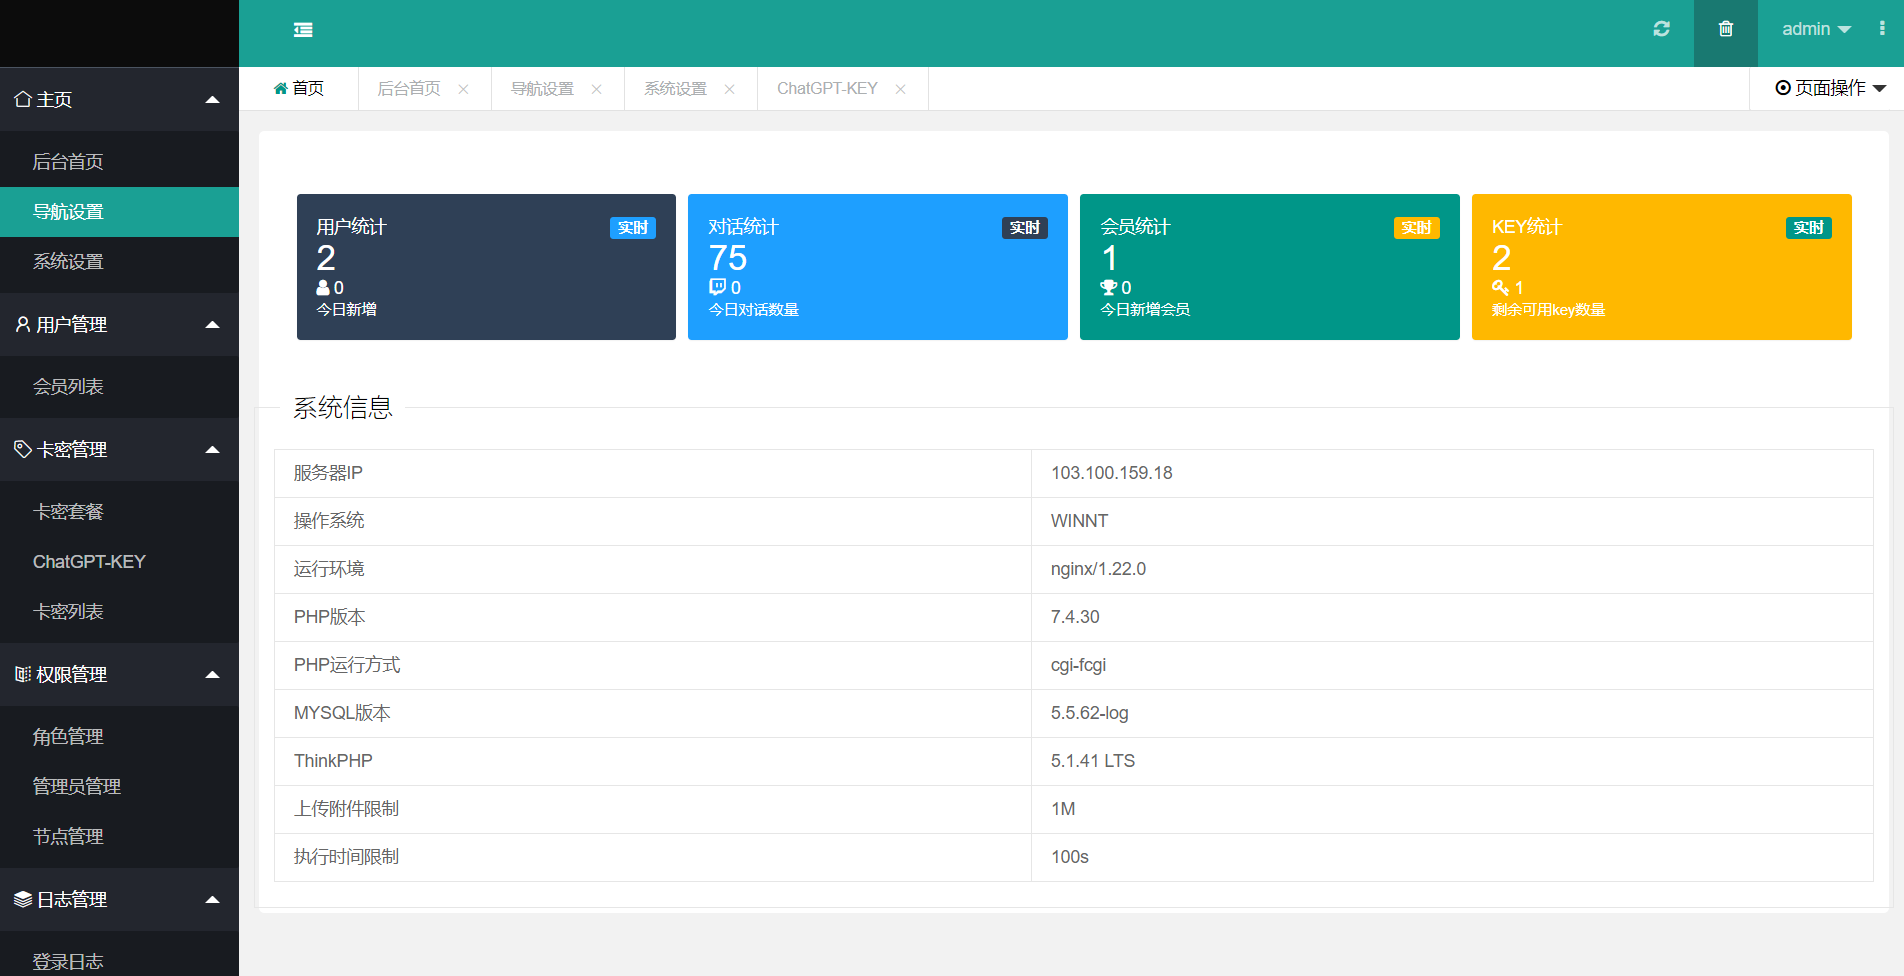
Task: Click the layers icon beside 日志管理
Action: [23, 899]
